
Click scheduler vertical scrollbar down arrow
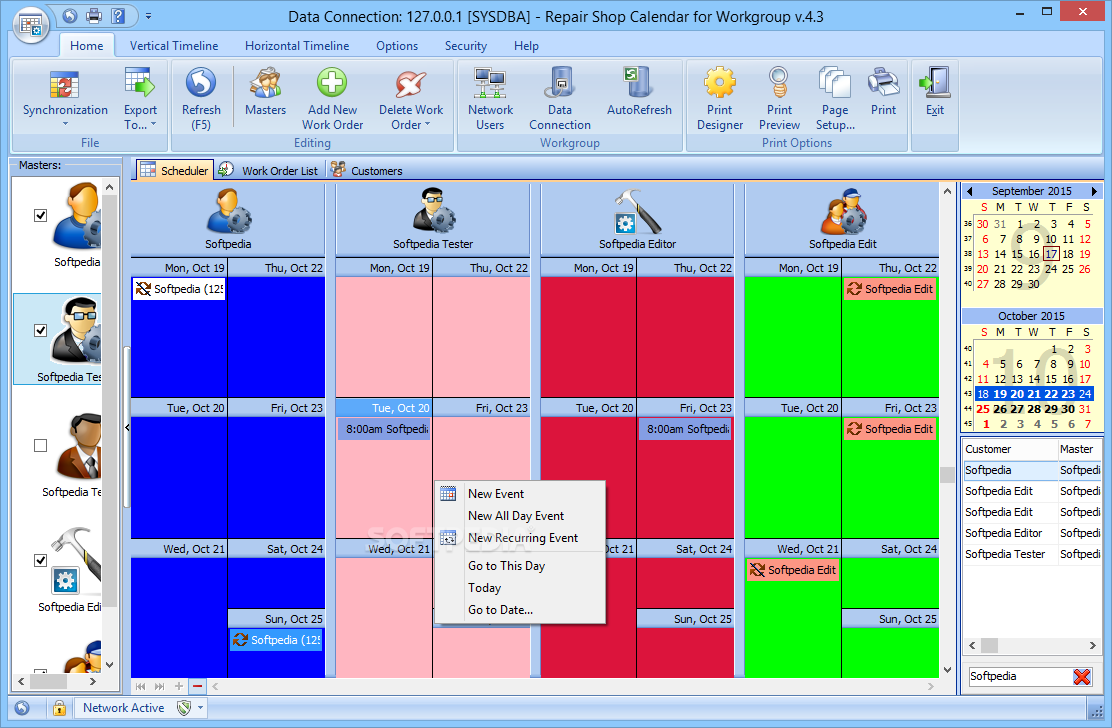[947, 669]
